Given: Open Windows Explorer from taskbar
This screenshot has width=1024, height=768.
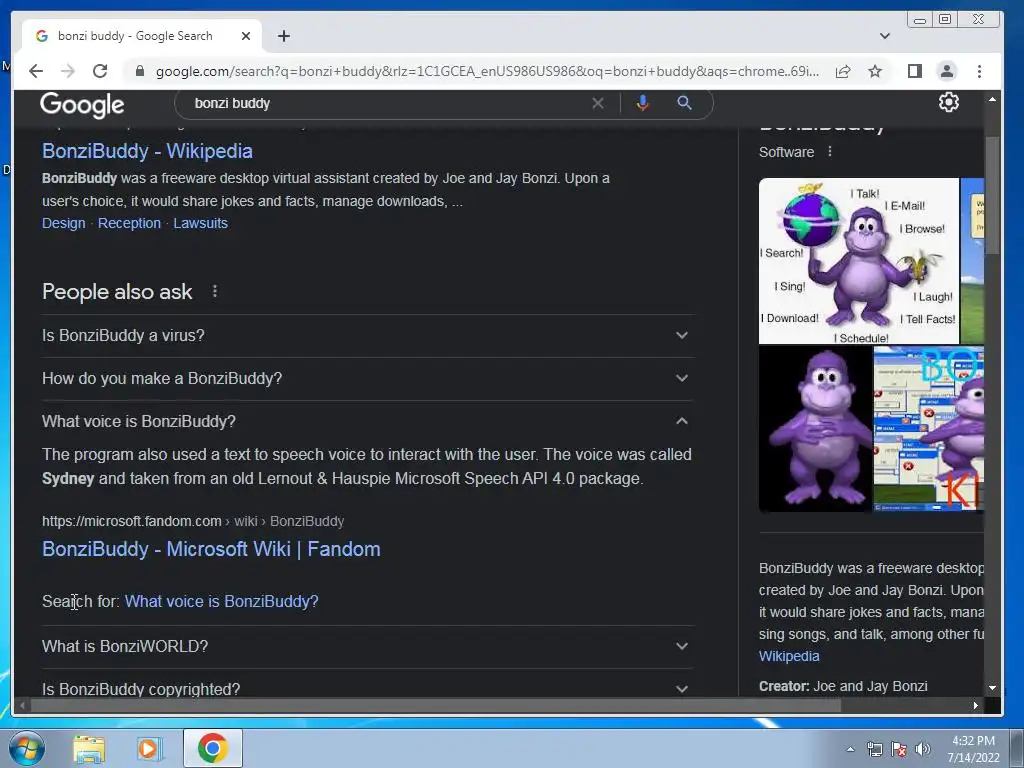Looking at the screenshot, I should [89, 748].
